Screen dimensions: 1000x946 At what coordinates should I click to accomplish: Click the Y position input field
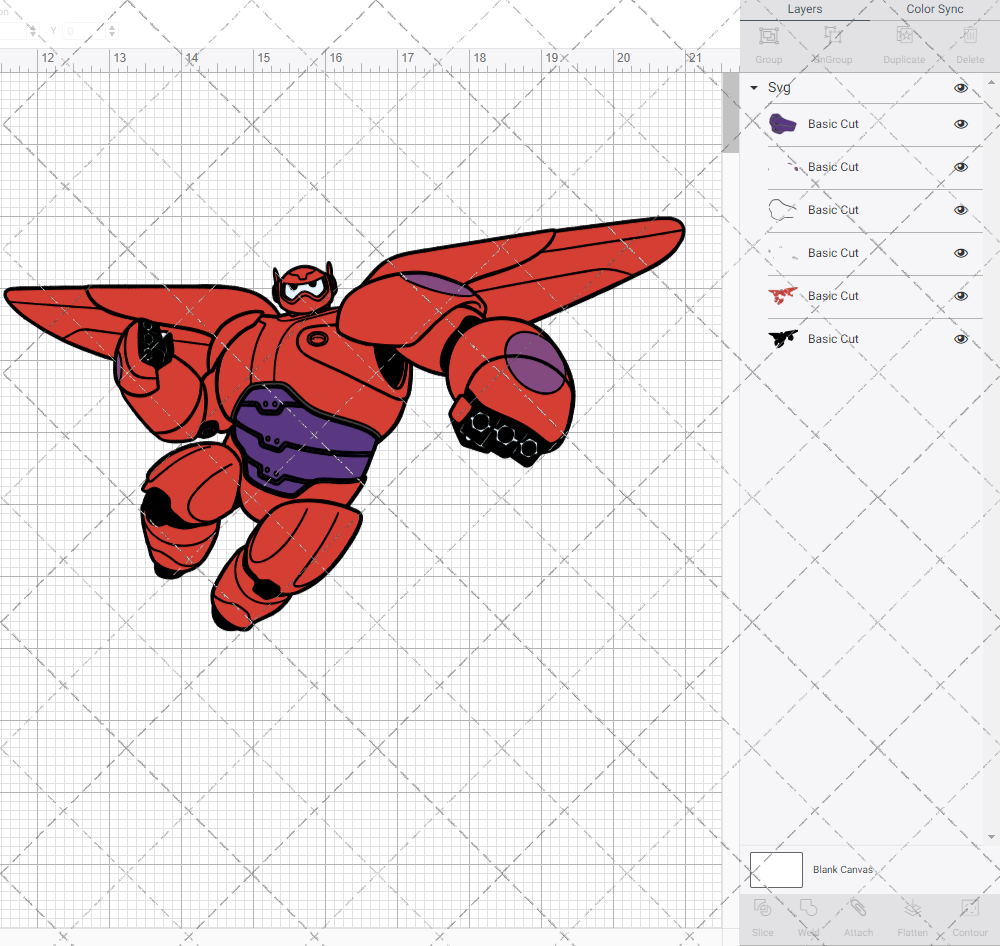(84, 31)
